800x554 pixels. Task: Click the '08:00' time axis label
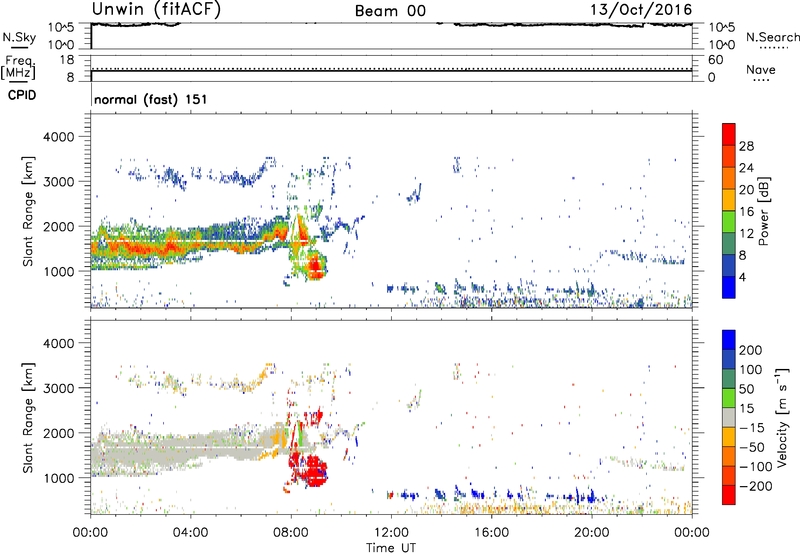(291, 533)
